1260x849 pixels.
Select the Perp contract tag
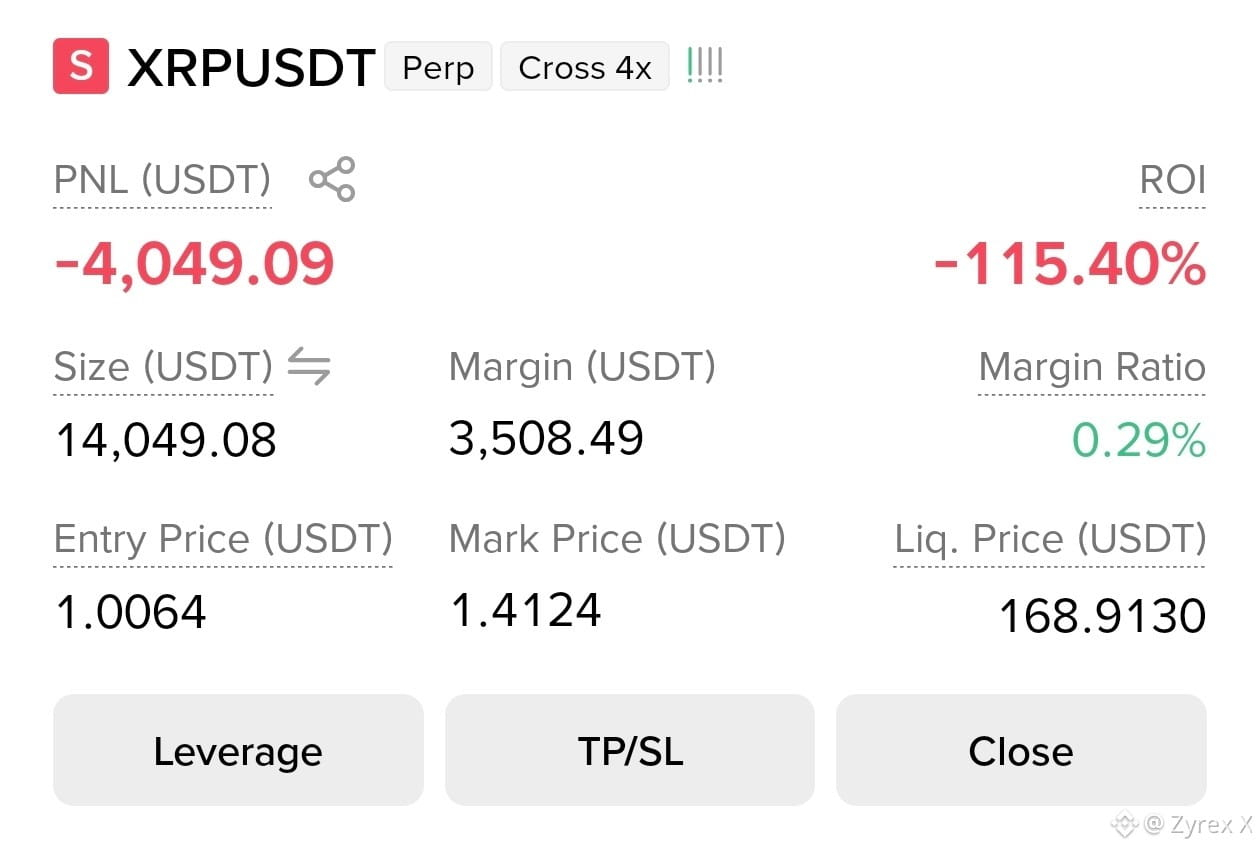coord(438,67)
